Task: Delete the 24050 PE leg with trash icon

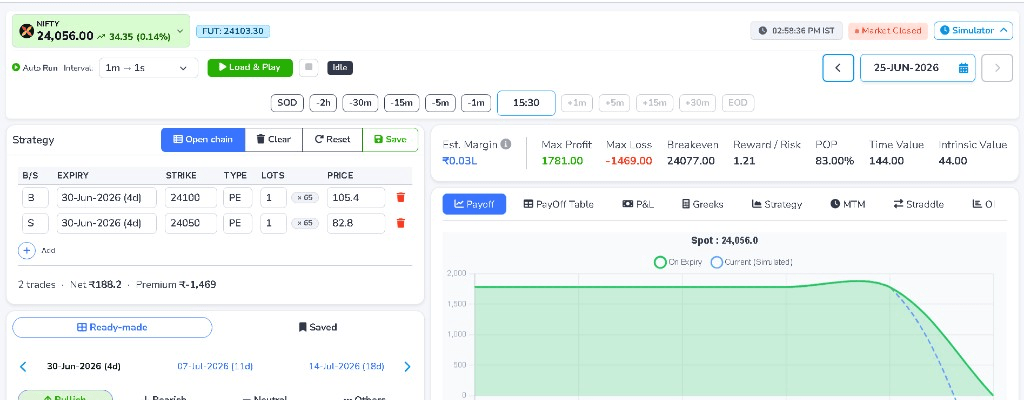Action: (x=401, y=223)
